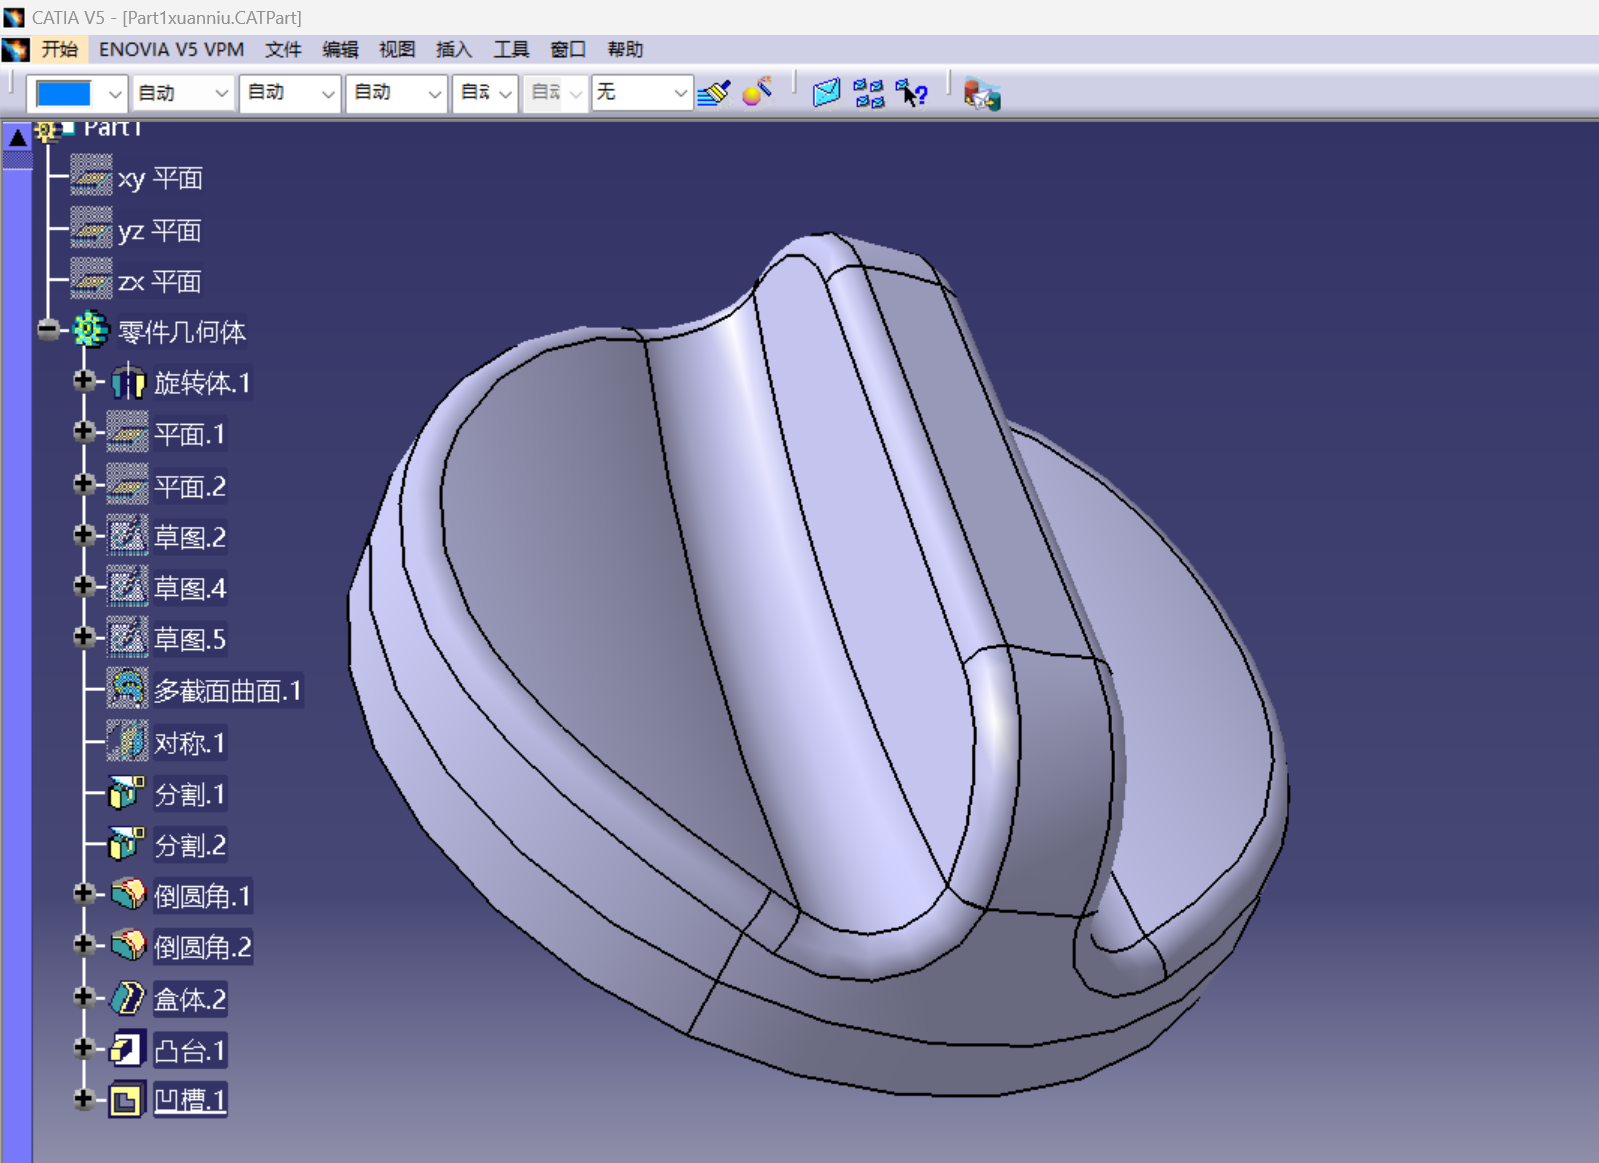Click the 零件几何体 gear icon
This screenshot has height=1163, width=1599.
(90, 329)
